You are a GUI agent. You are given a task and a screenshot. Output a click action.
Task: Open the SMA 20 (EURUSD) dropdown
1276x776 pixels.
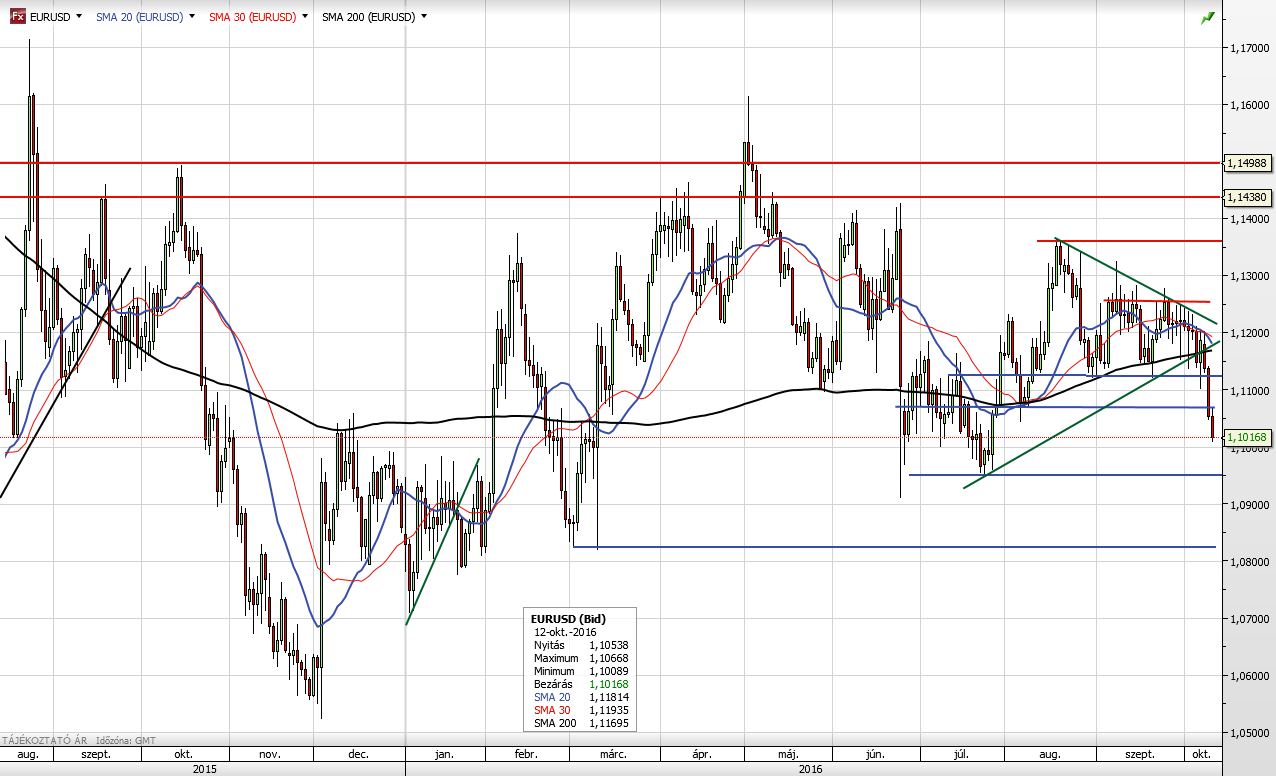pos(191,17)
